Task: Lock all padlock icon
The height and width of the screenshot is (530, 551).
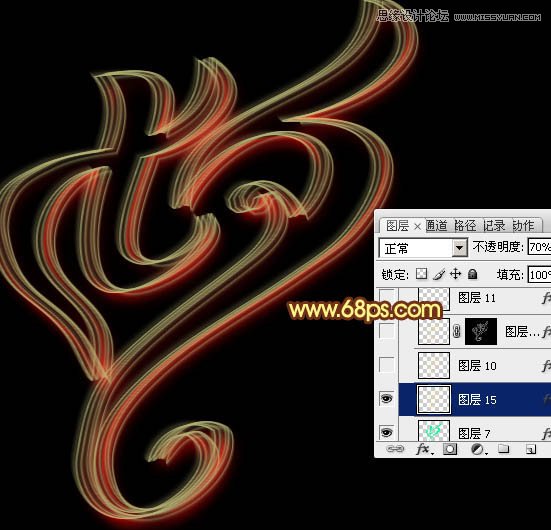Action: tap(473, 274)
